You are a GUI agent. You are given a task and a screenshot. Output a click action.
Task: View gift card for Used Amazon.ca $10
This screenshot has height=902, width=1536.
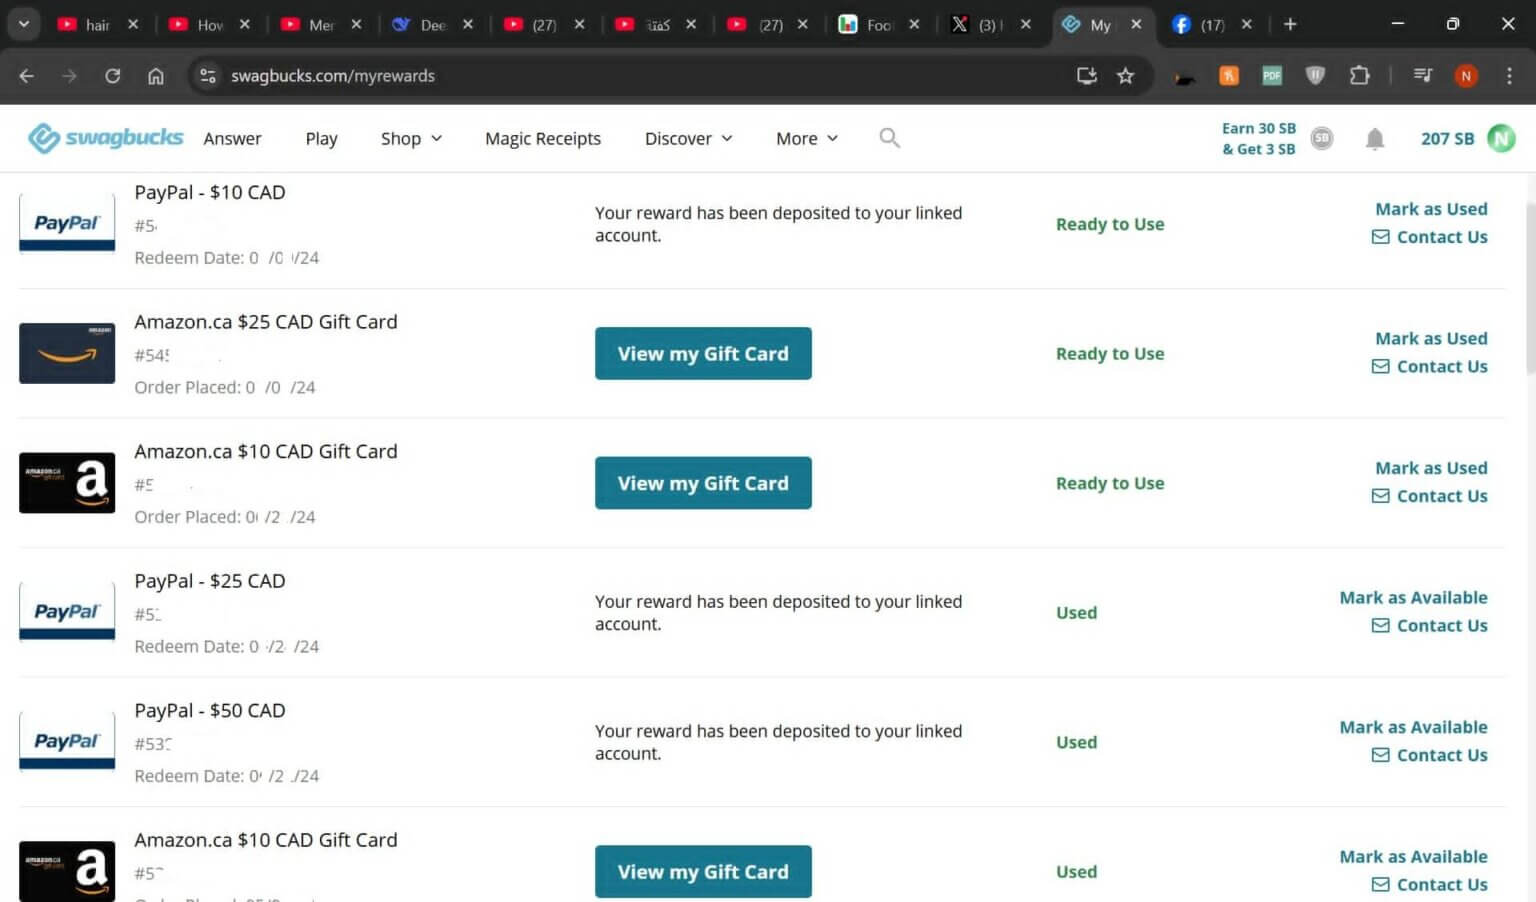(x=703, y=871)
